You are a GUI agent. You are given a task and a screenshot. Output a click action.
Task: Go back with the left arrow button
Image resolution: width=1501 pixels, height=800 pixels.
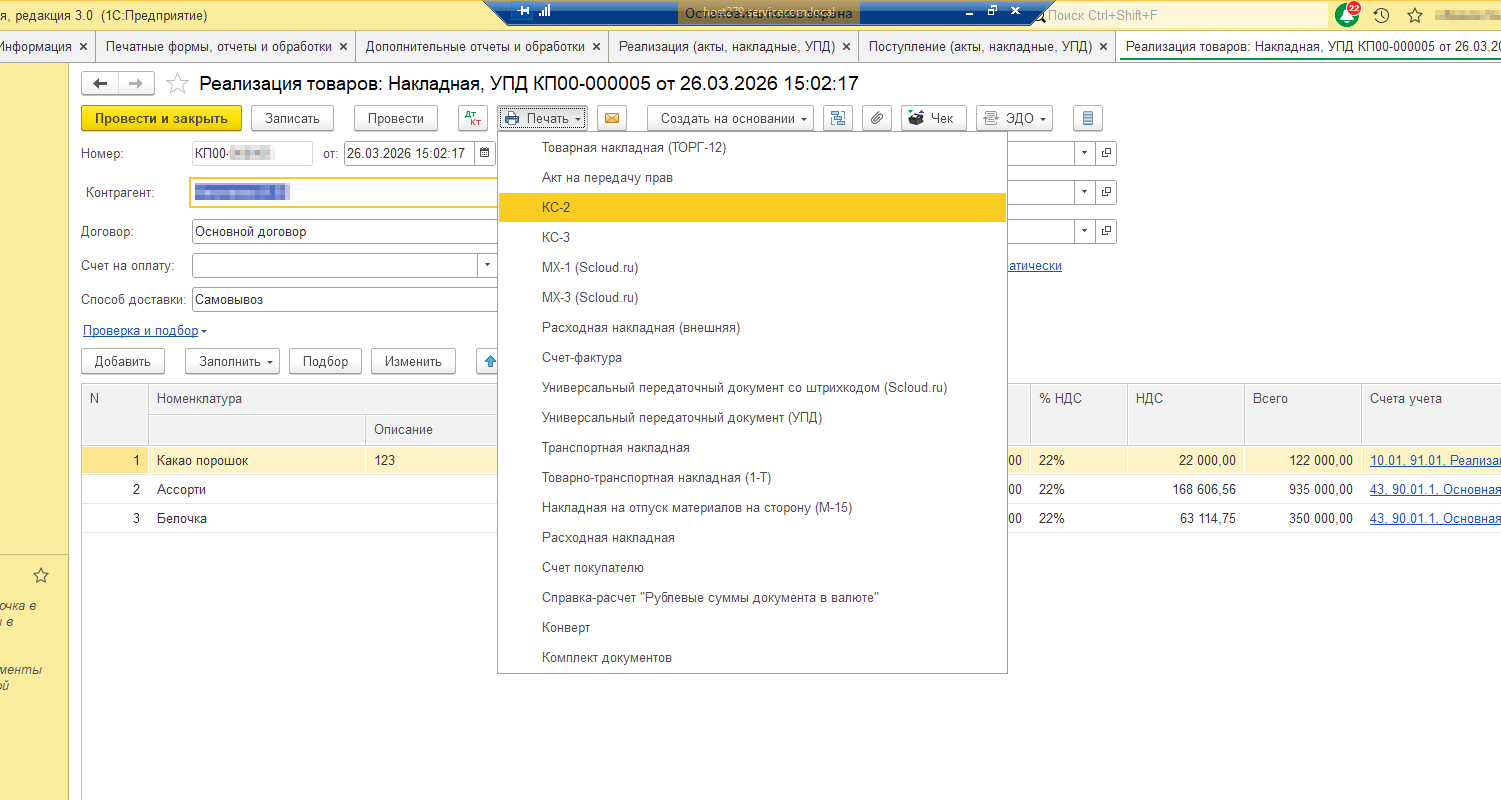pos(100,84)
